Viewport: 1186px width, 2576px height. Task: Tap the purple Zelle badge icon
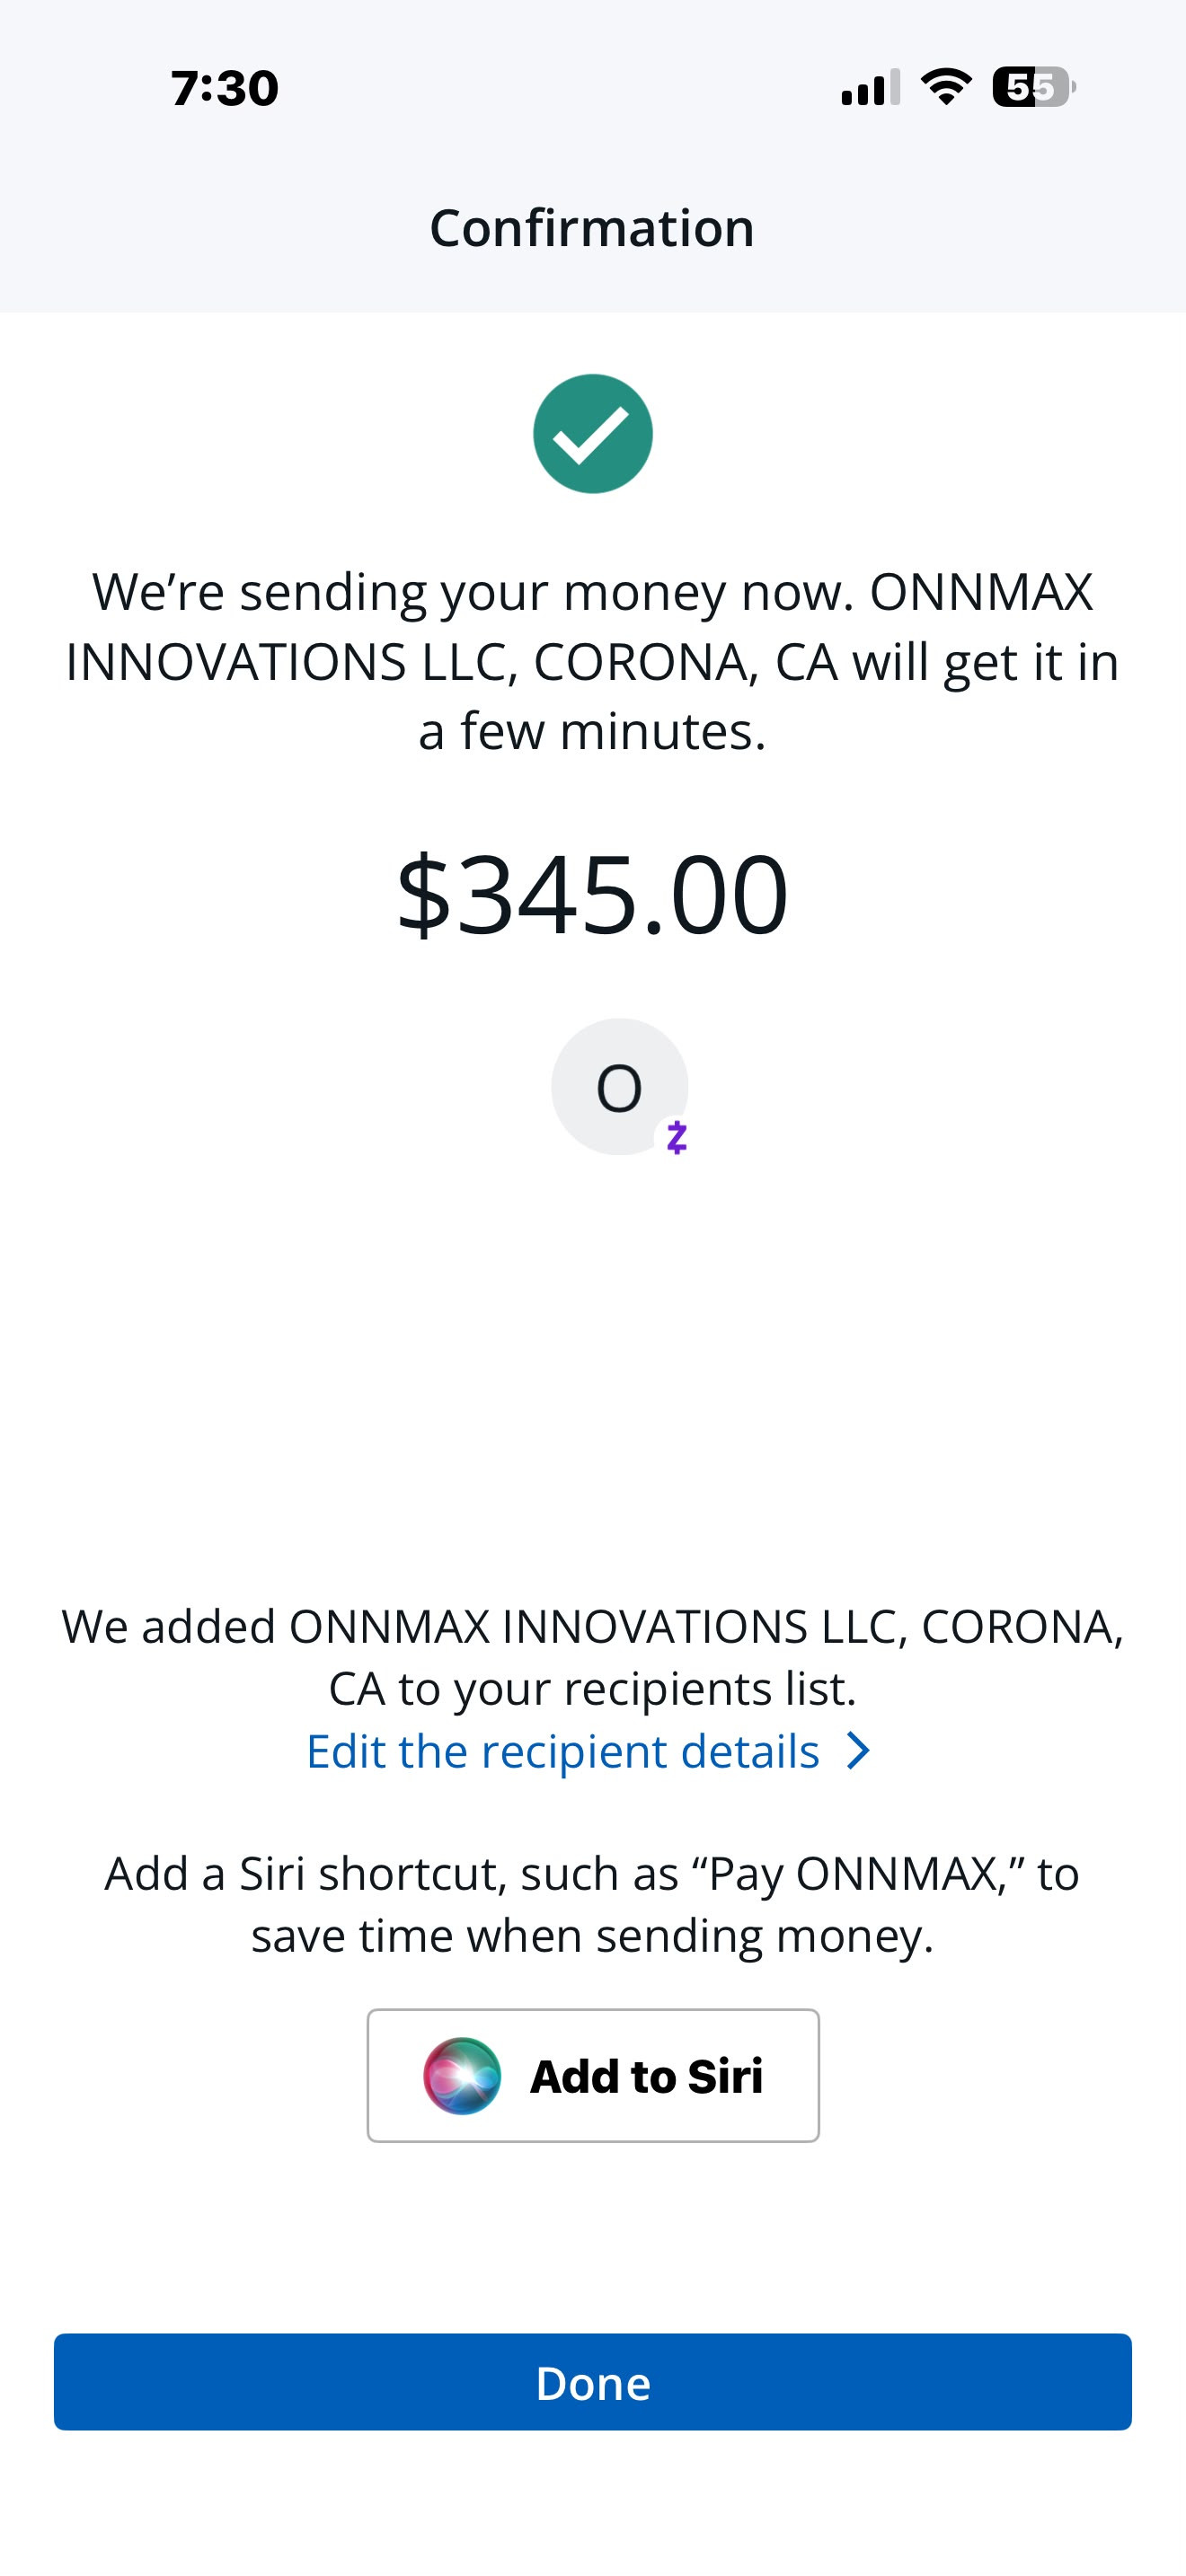(x=677, y=1138)
